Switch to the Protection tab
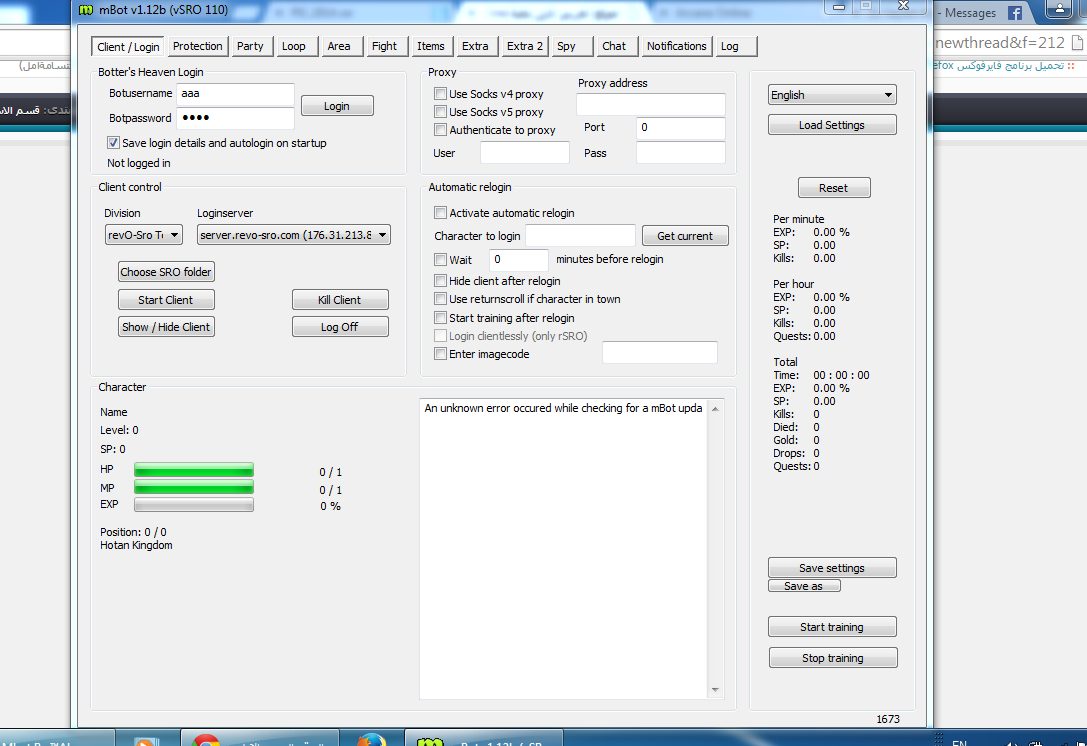Image resolution: width=1087 pixels, height=746 pixels. [x=198, y=46]
